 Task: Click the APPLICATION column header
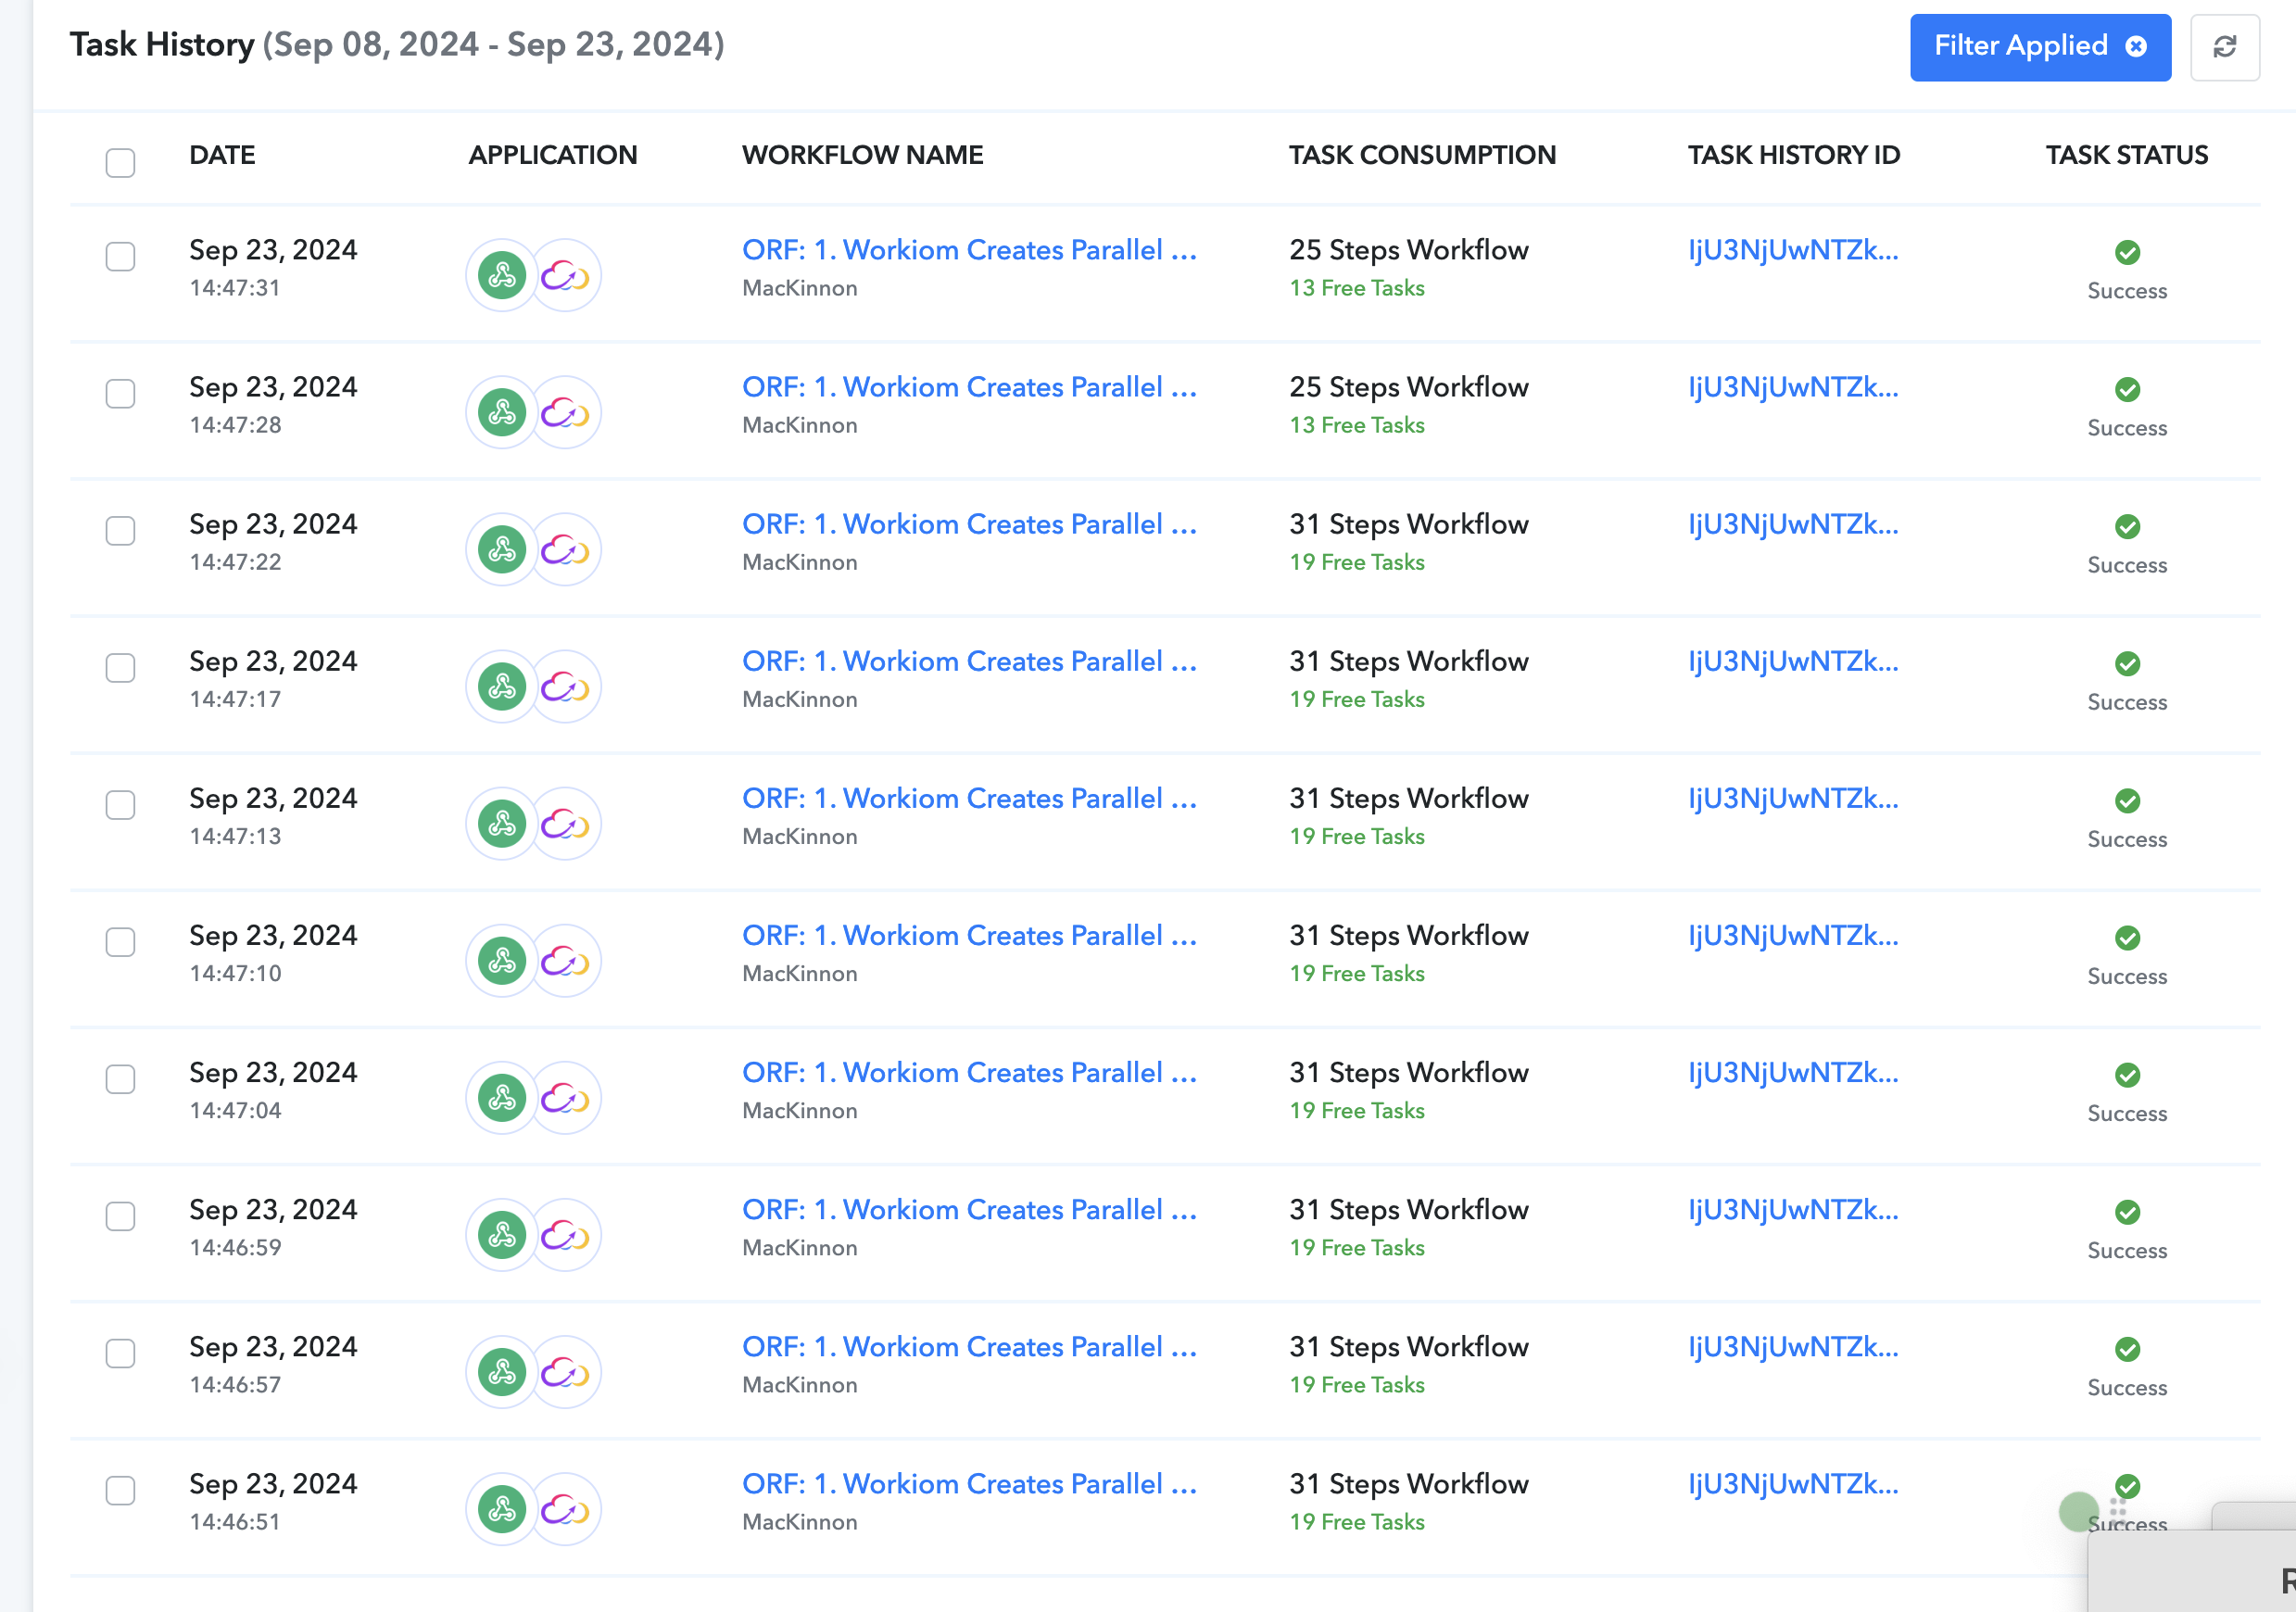point(552,155)
